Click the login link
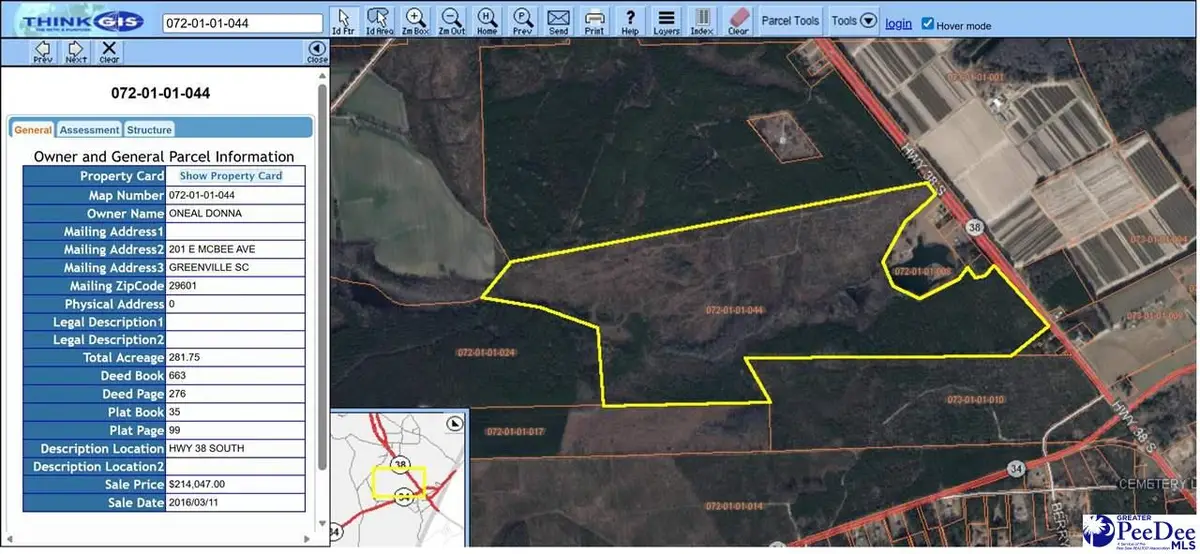Screen dimensions: 1200x554 point(898,23)
